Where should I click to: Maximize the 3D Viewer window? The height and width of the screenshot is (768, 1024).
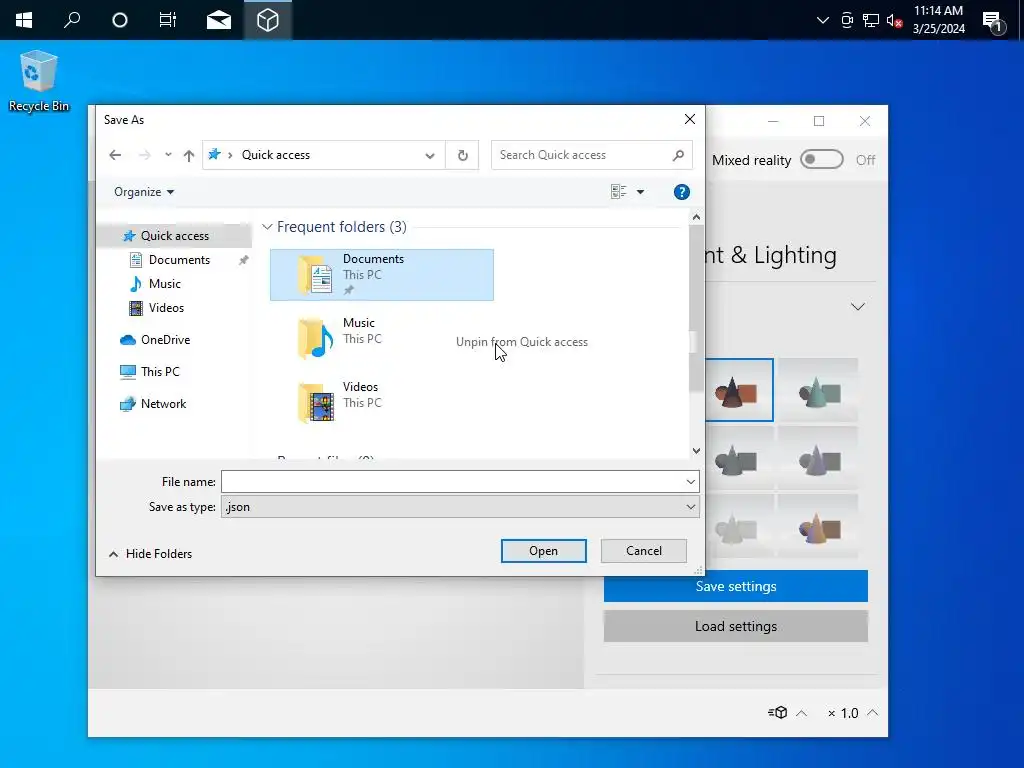[819, 121]
